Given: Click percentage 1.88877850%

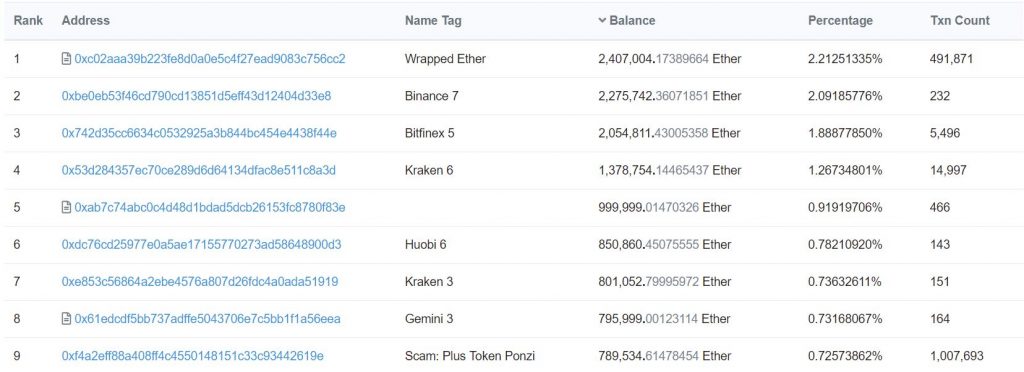Looking at the screenshot, I should [846, 133].
